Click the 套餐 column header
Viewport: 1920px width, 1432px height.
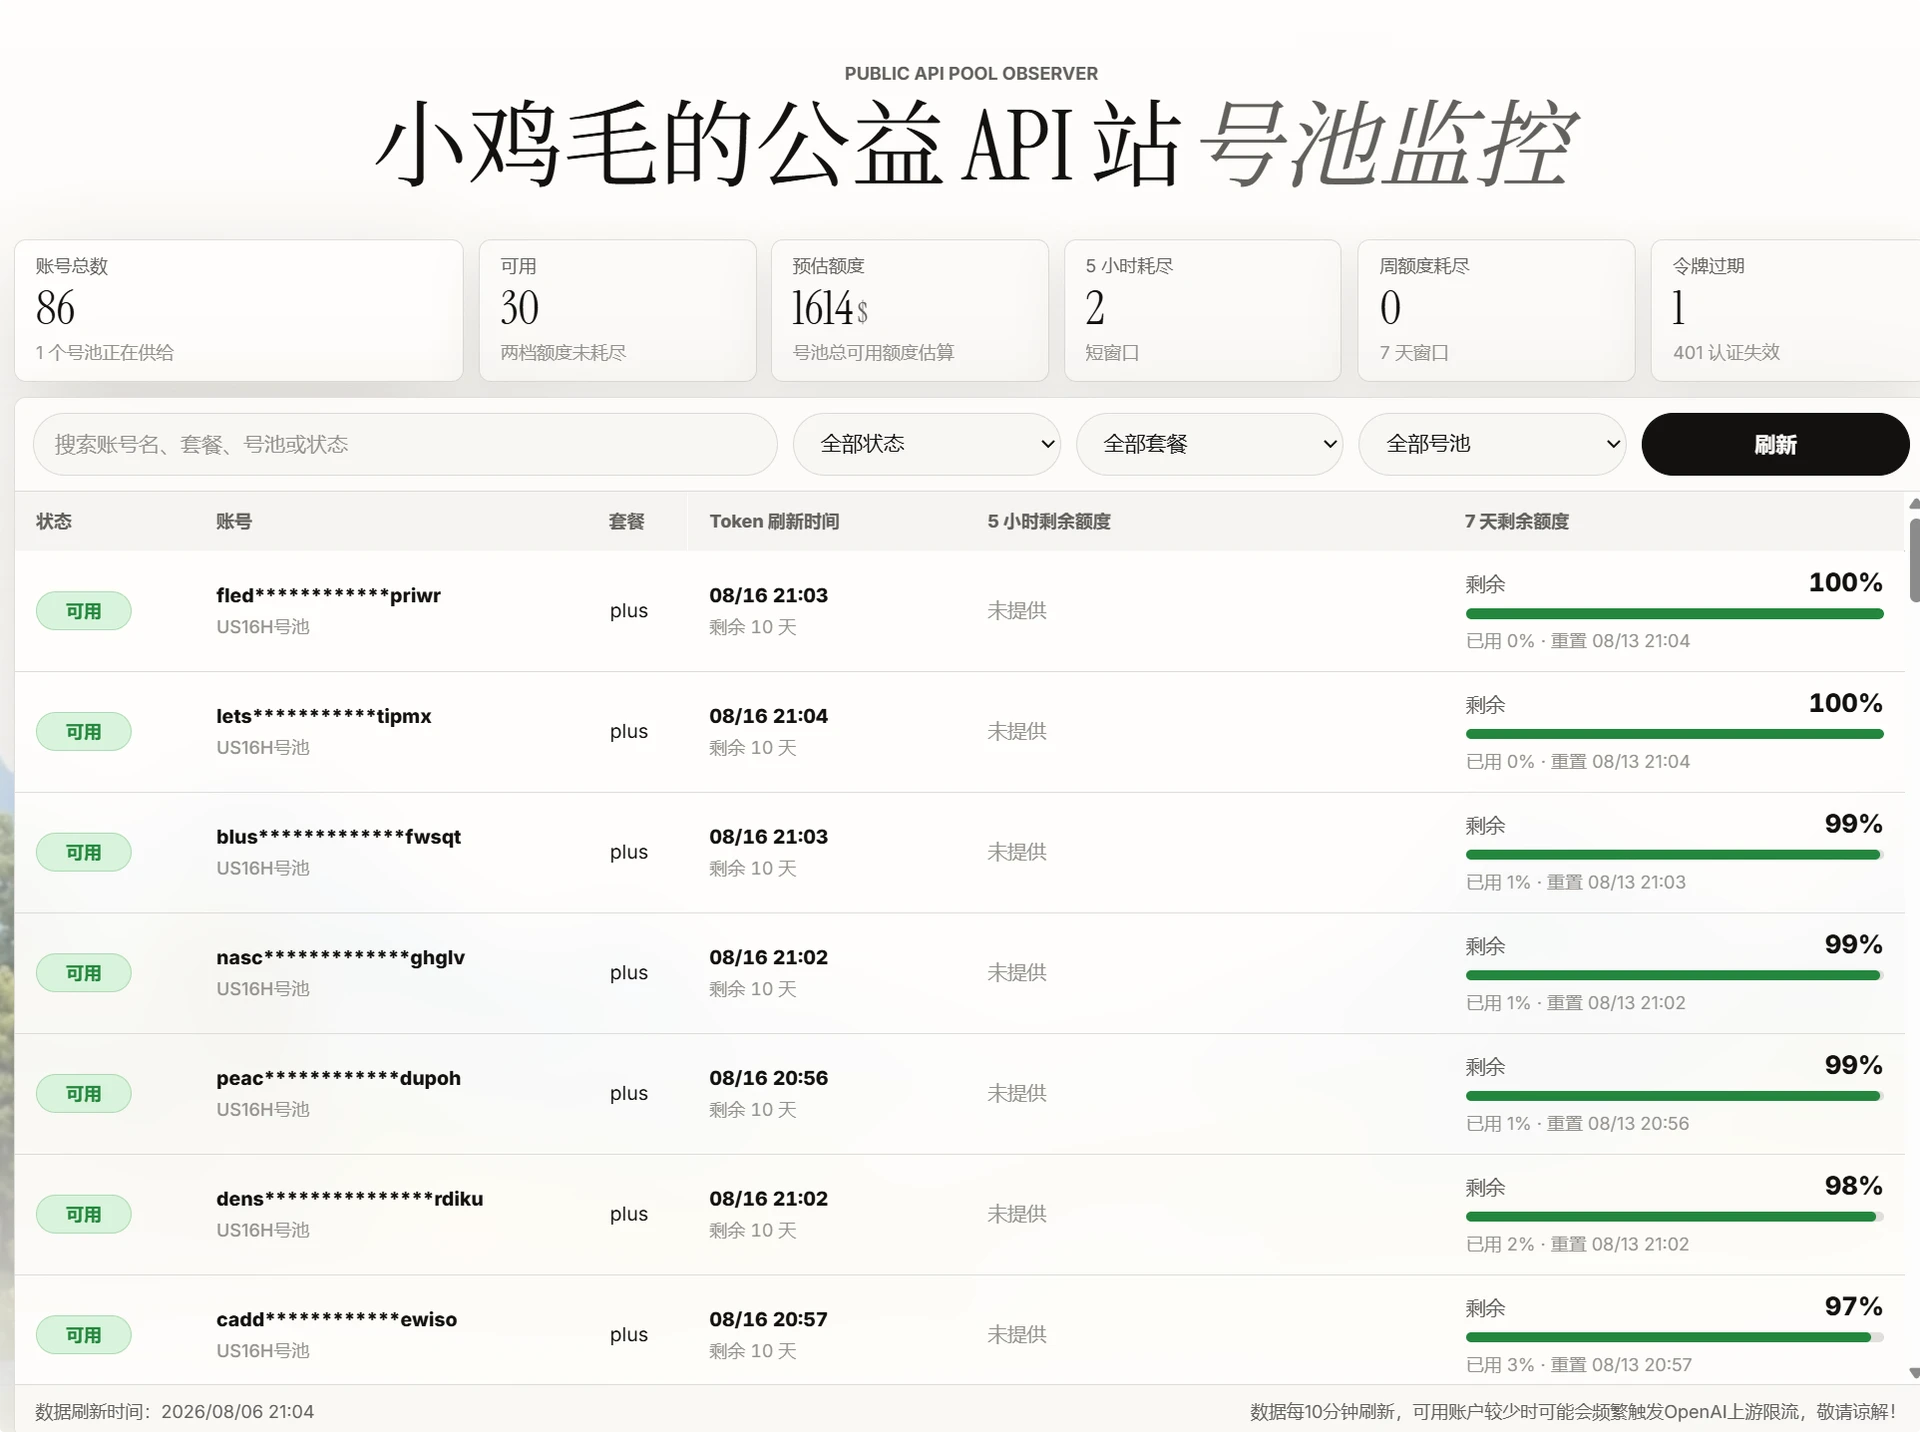(x=627, y=521)
